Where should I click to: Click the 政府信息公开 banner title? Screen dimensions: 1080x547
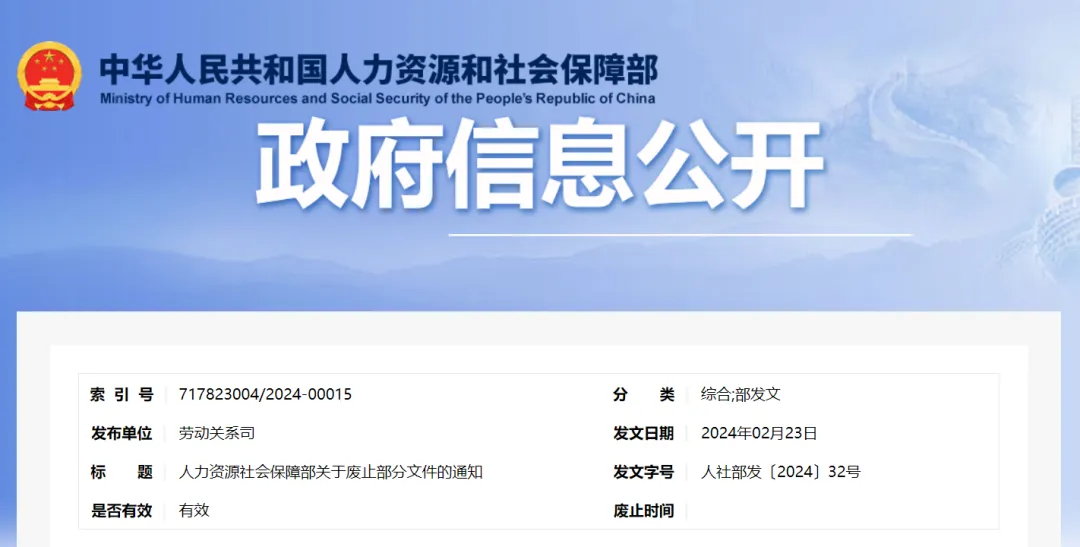tap(540, 165)
